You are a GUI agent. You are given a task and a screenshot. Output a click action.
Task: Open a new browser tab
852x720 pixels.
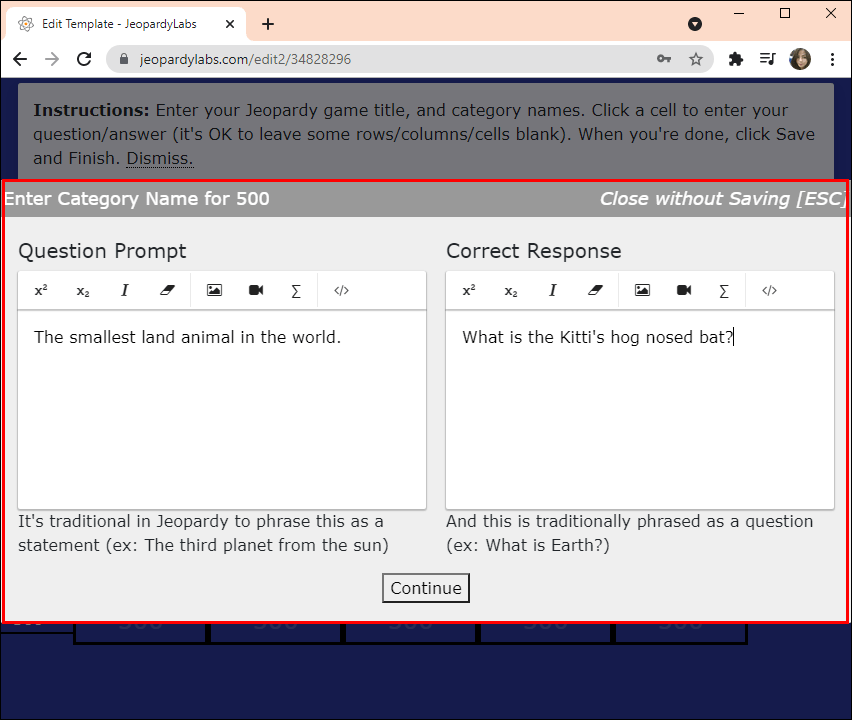[x=268, y=24]
